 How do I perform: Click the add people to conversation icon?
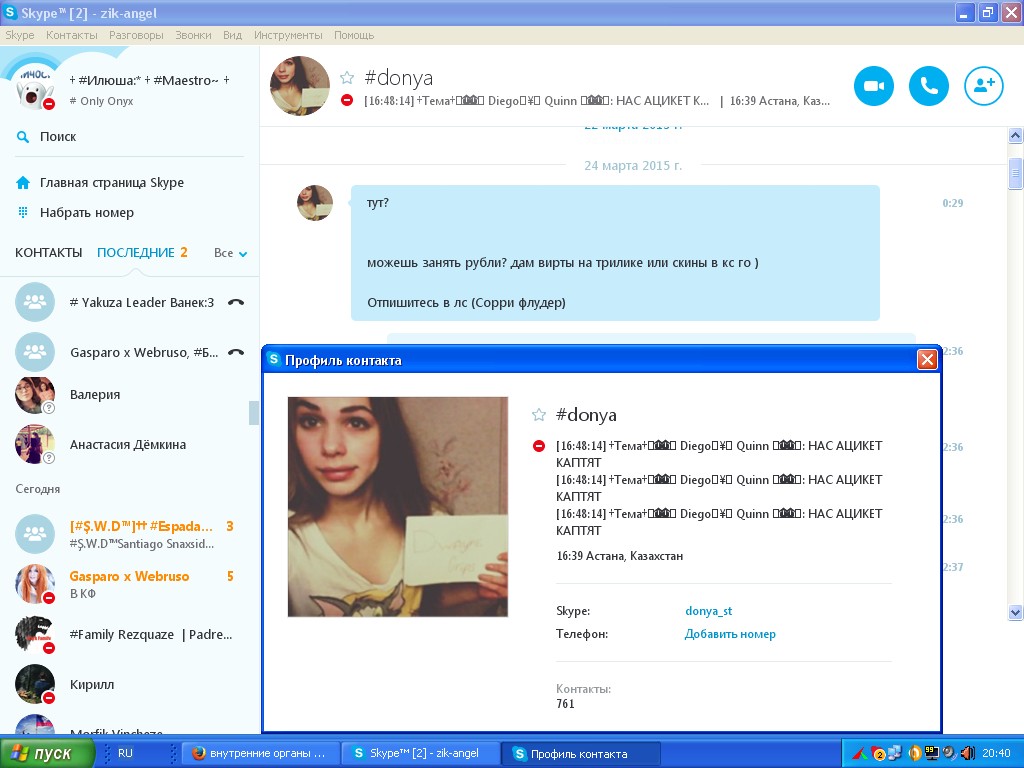pyautogui.click(x=983, y=86)
